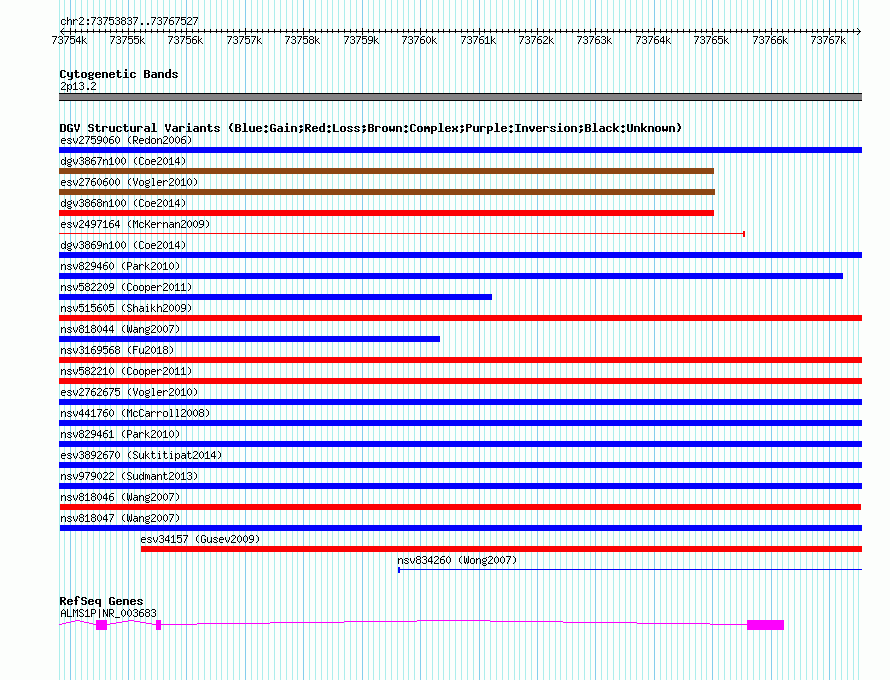890x680 pixels.
Task: Open nsv818046 (Wang2007) label
Action: 120,497
